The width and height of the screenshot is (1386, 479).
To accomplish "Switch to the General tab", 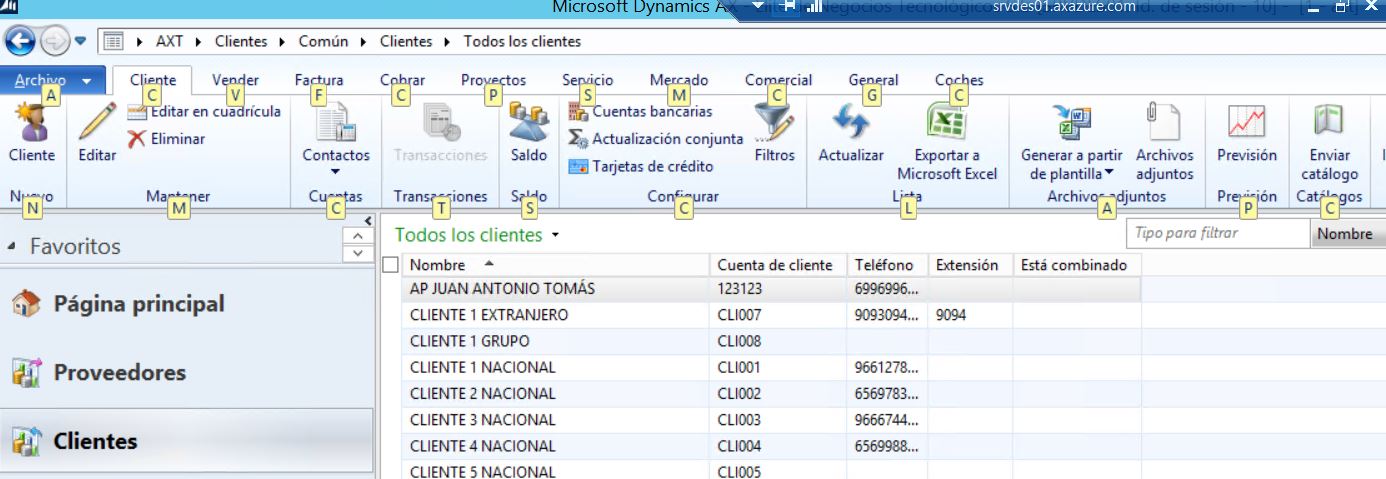I will 873,80.
